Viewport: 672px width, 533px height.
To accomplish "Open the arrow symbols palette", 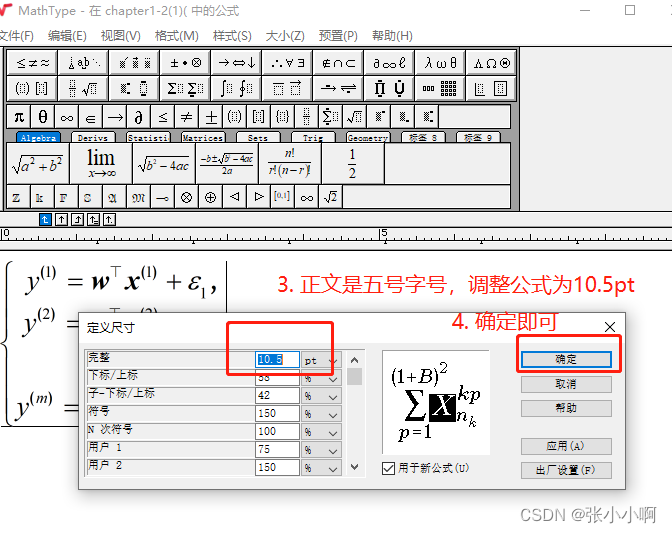I will tap(236, 63).
